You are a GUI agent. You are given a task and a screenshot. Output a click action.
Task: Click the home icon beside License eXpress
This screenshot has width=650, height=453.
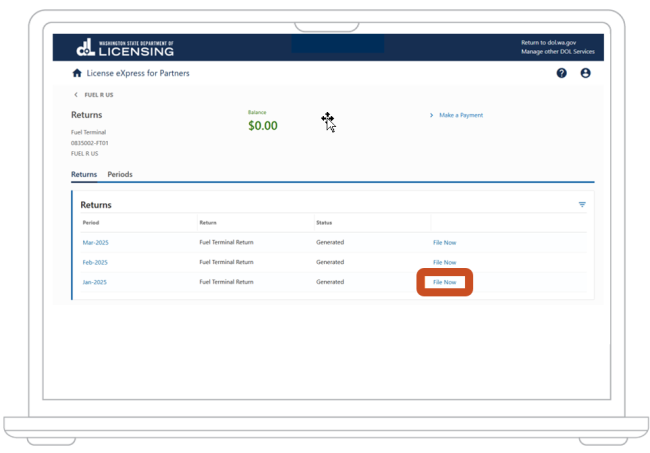point(77,73)
